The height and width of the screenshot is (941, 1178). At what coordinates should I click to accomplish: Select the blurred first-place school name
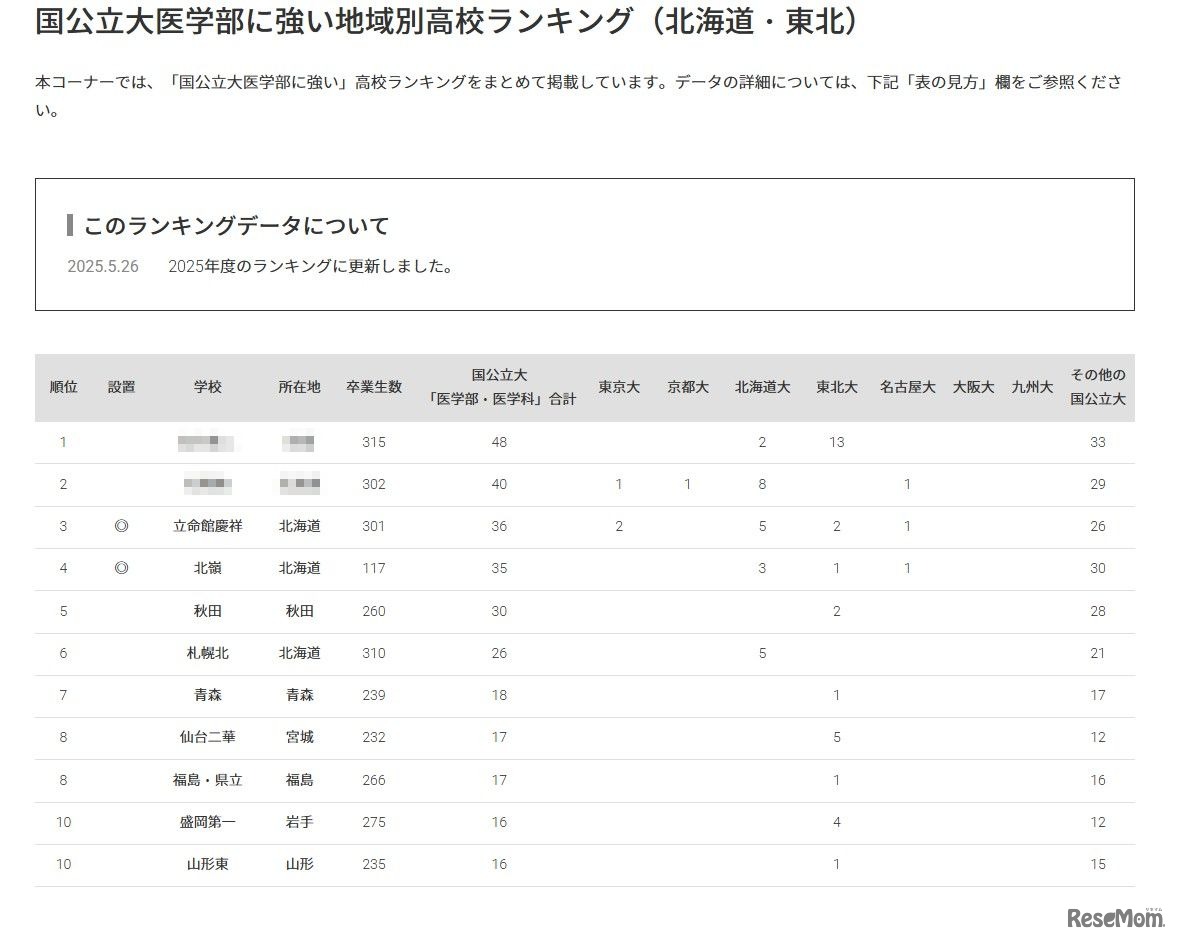pyautogui.click(x=209, y=442)
